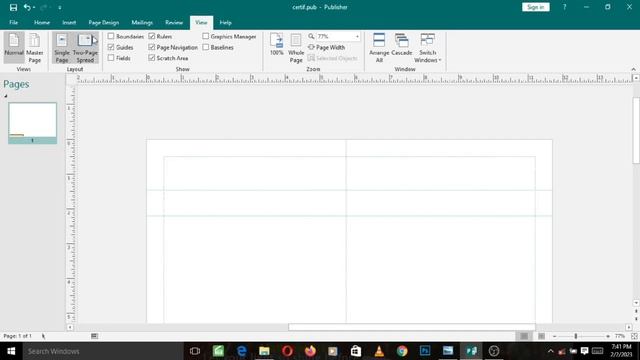Collapse the Pages pane section arrow
This screenshot has width=640, height=360.
(6, 96)
